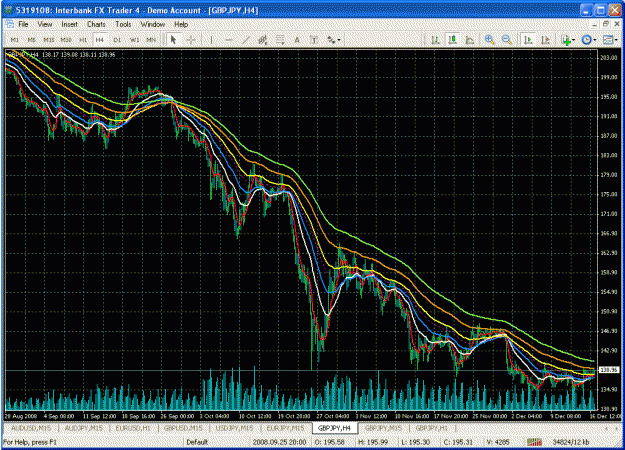The height and width of the screenshot is (450, 625).
Task: Draw a vertical line on chart
Action: point(211,39)
